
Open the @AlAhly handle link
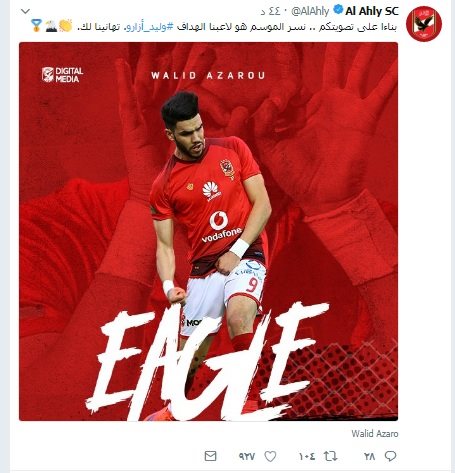click(310, 11)
